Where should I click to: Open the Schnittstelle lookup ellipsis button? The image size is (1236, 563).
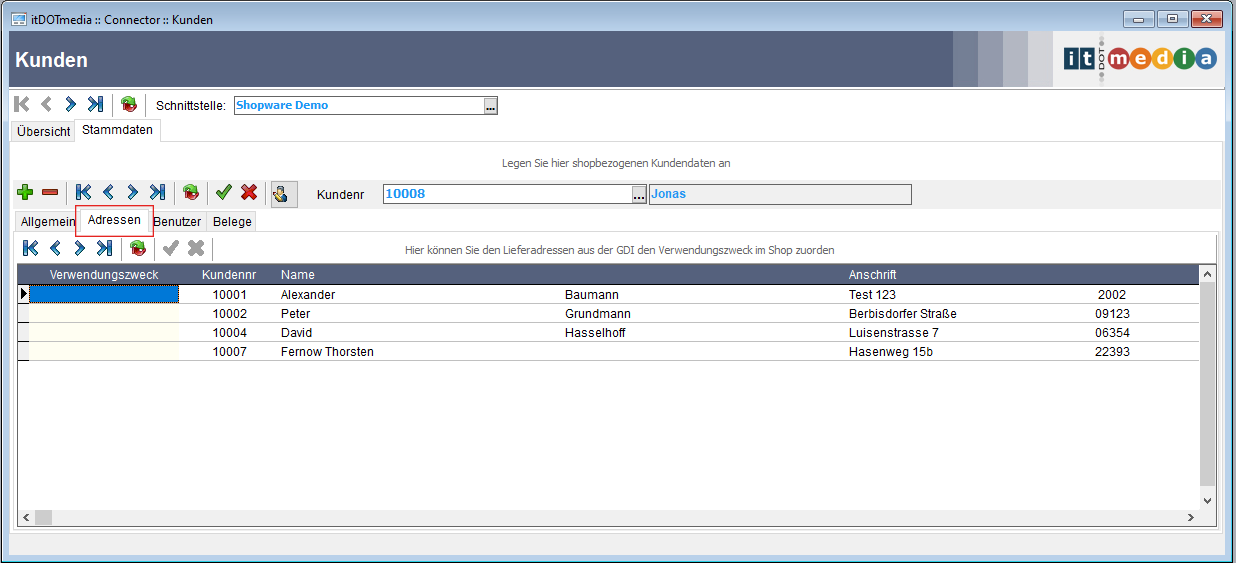pos(490,106)
